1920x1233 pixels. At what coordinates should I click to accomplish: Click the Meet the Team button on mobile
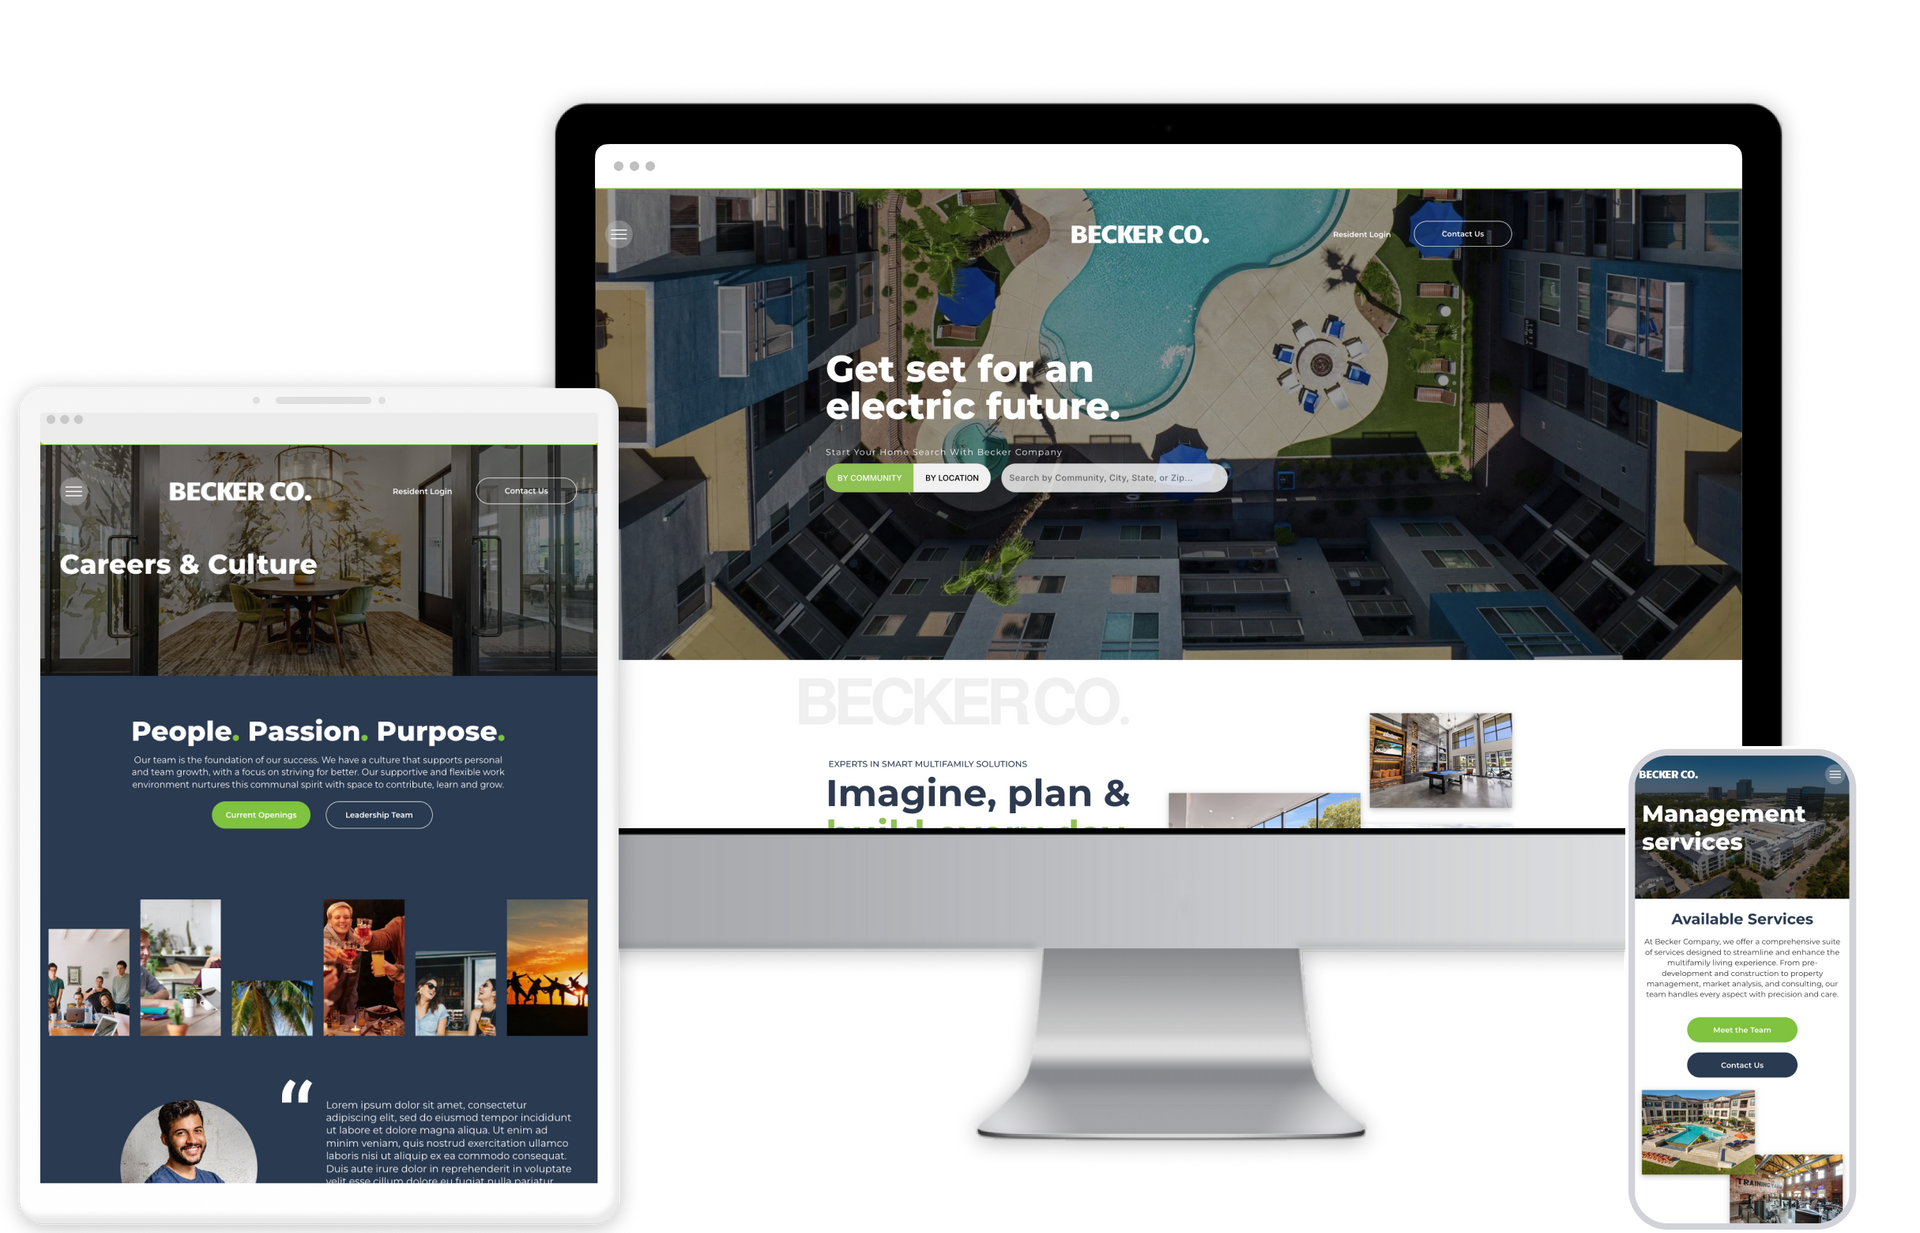coord(1746,1031)
